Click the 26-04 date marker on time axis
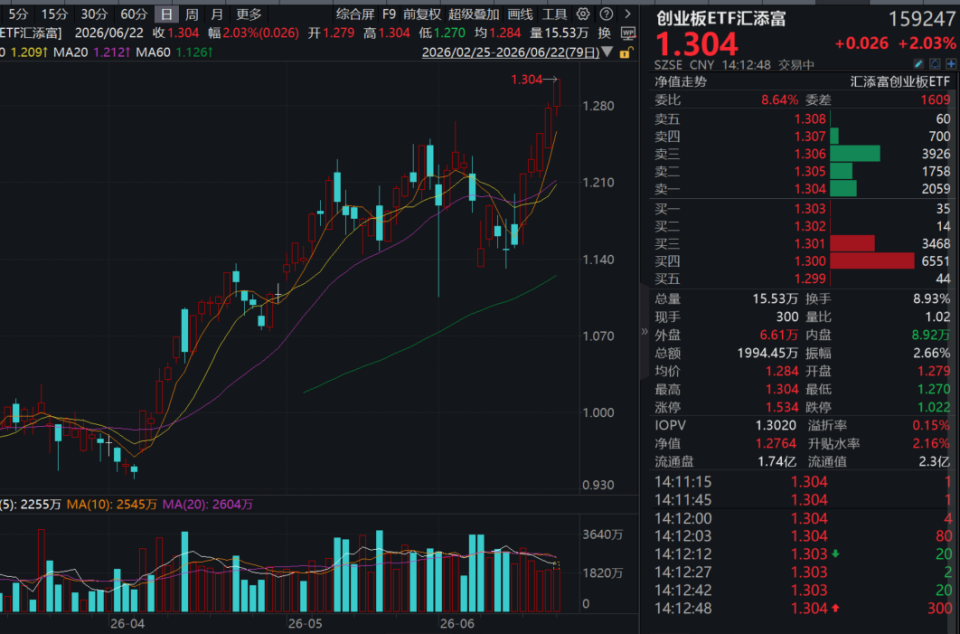 (127, 624)
